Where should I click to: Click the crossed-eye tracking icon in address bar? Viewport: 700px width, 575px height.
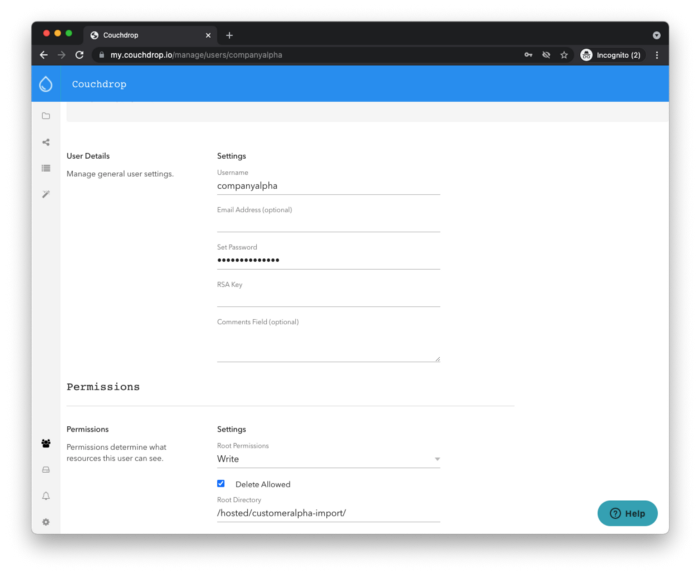546,55
